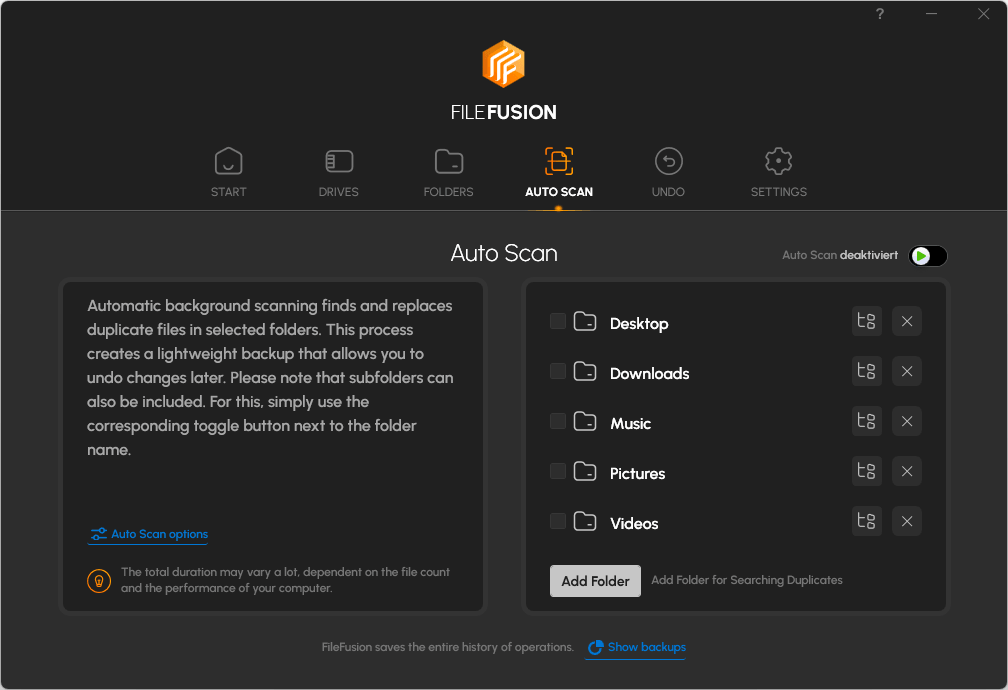This screenshot has height=690, width=1008.
Task: Click the lightbulb hint icon
Action: 98,580
